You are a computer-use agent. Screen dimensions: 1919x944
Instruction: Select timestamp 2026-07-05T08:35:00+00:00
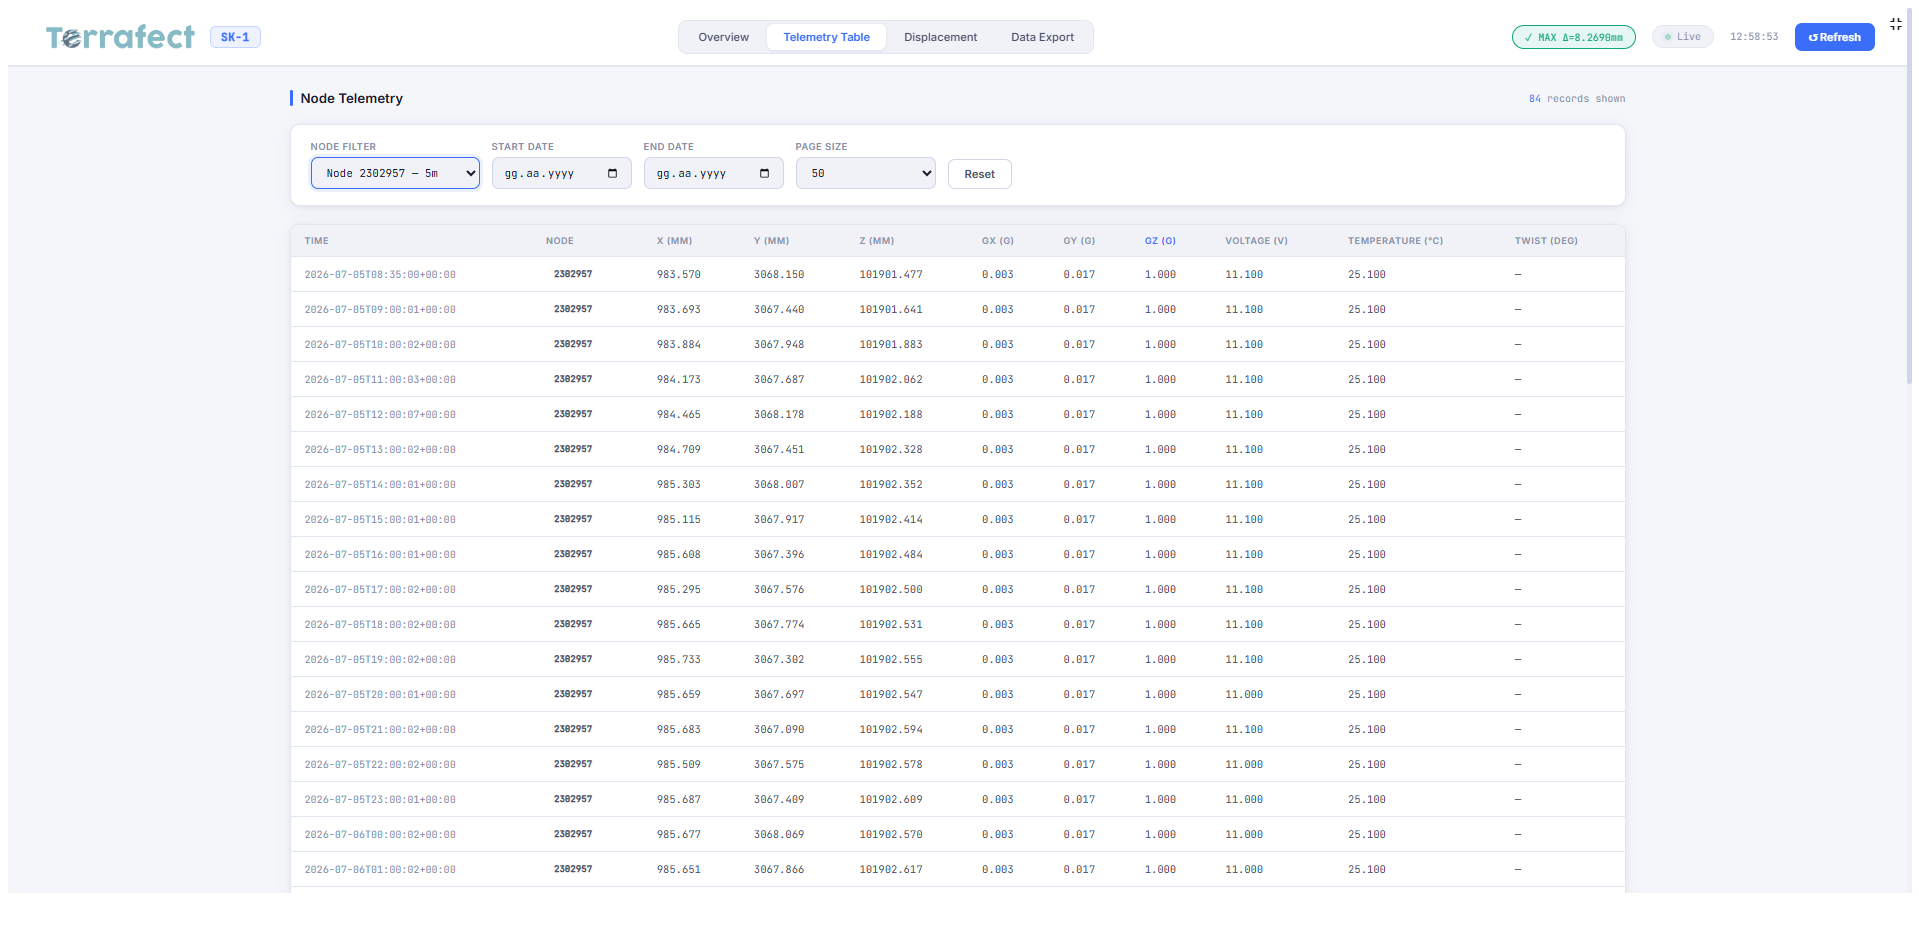380,274
